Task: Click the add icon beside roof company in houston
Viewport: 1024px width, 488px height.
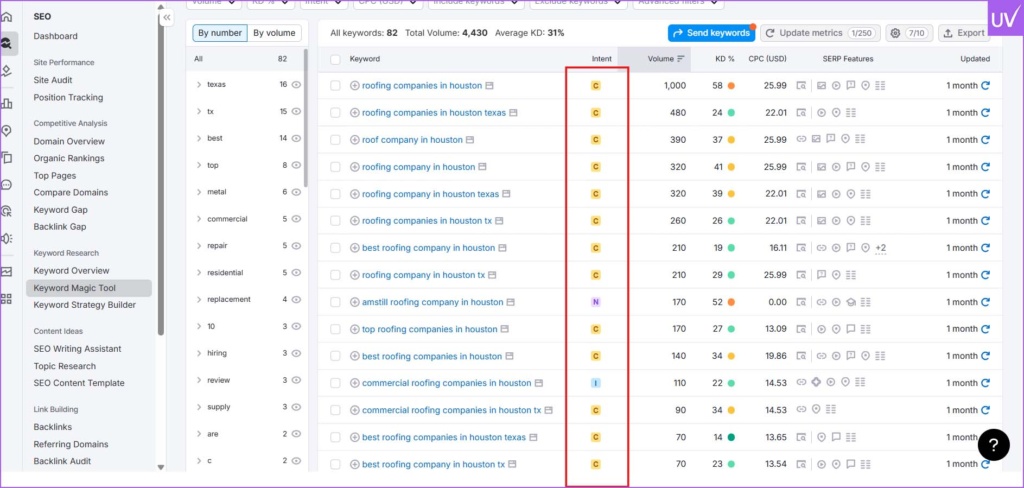Action: click(355, 140)
